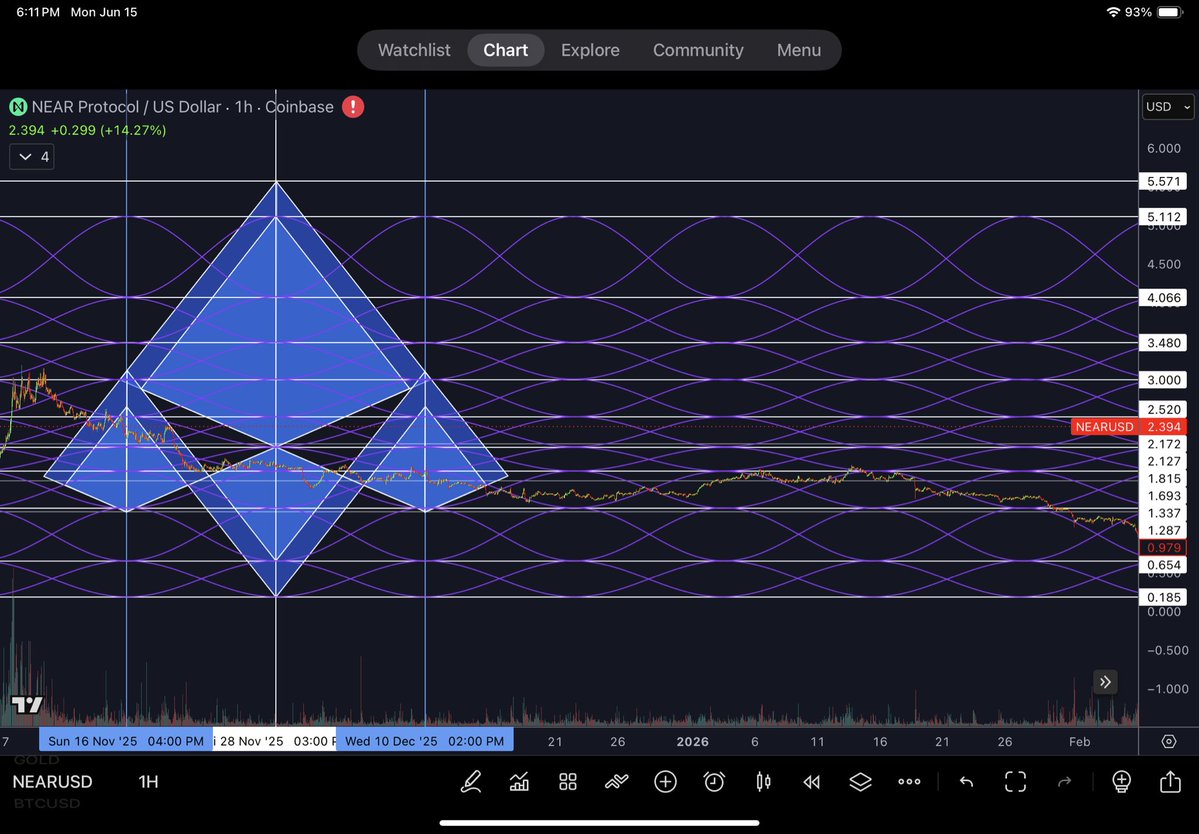Tap the TradingView logo on the chart
The width and height of the screenshot is (1199, 834).
pos(27,705)
